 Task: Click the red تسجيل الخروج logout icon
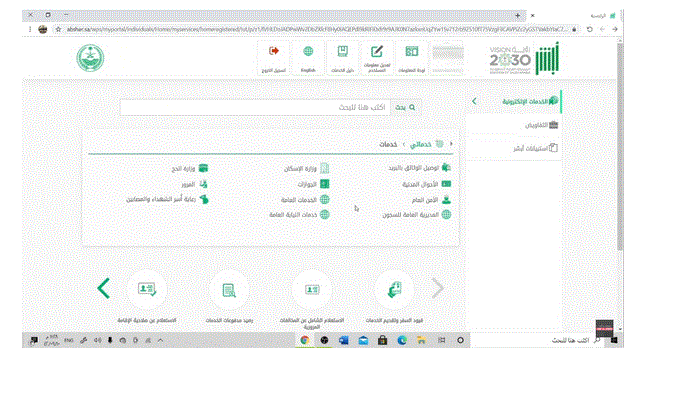click(x=274, y=51)
